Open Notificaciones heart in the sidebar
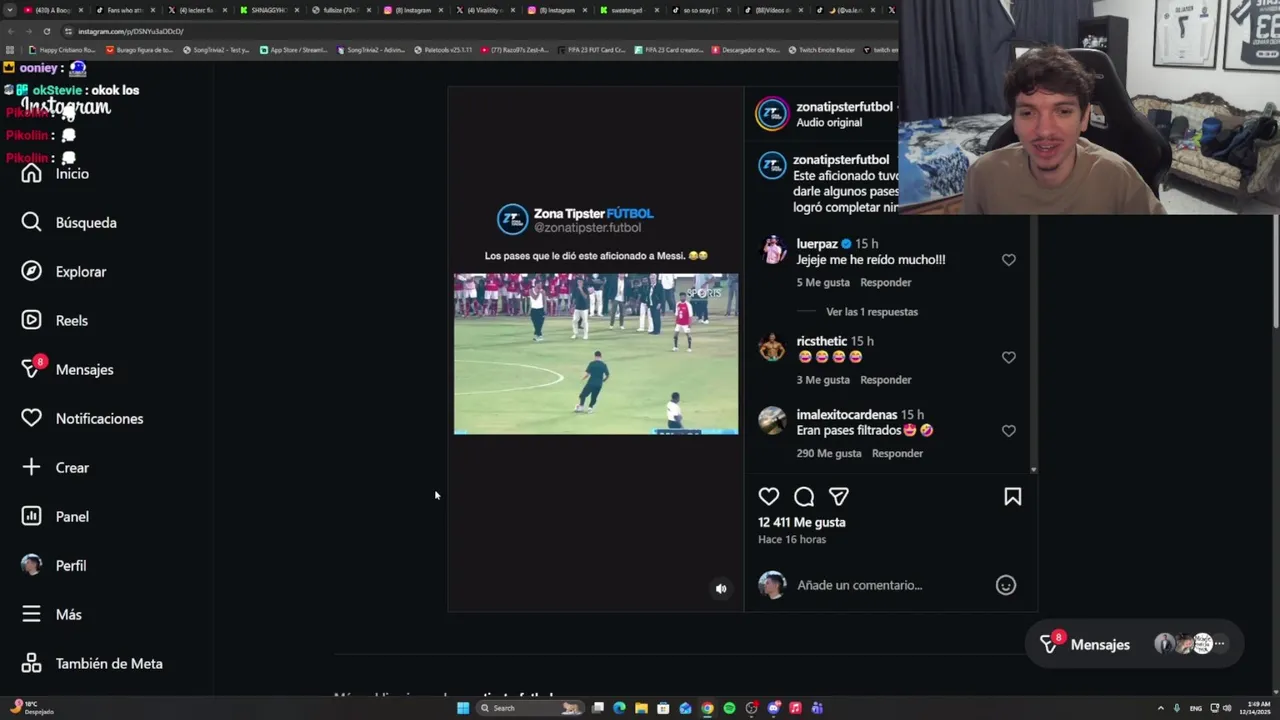1280x720 pixels. 83,419
